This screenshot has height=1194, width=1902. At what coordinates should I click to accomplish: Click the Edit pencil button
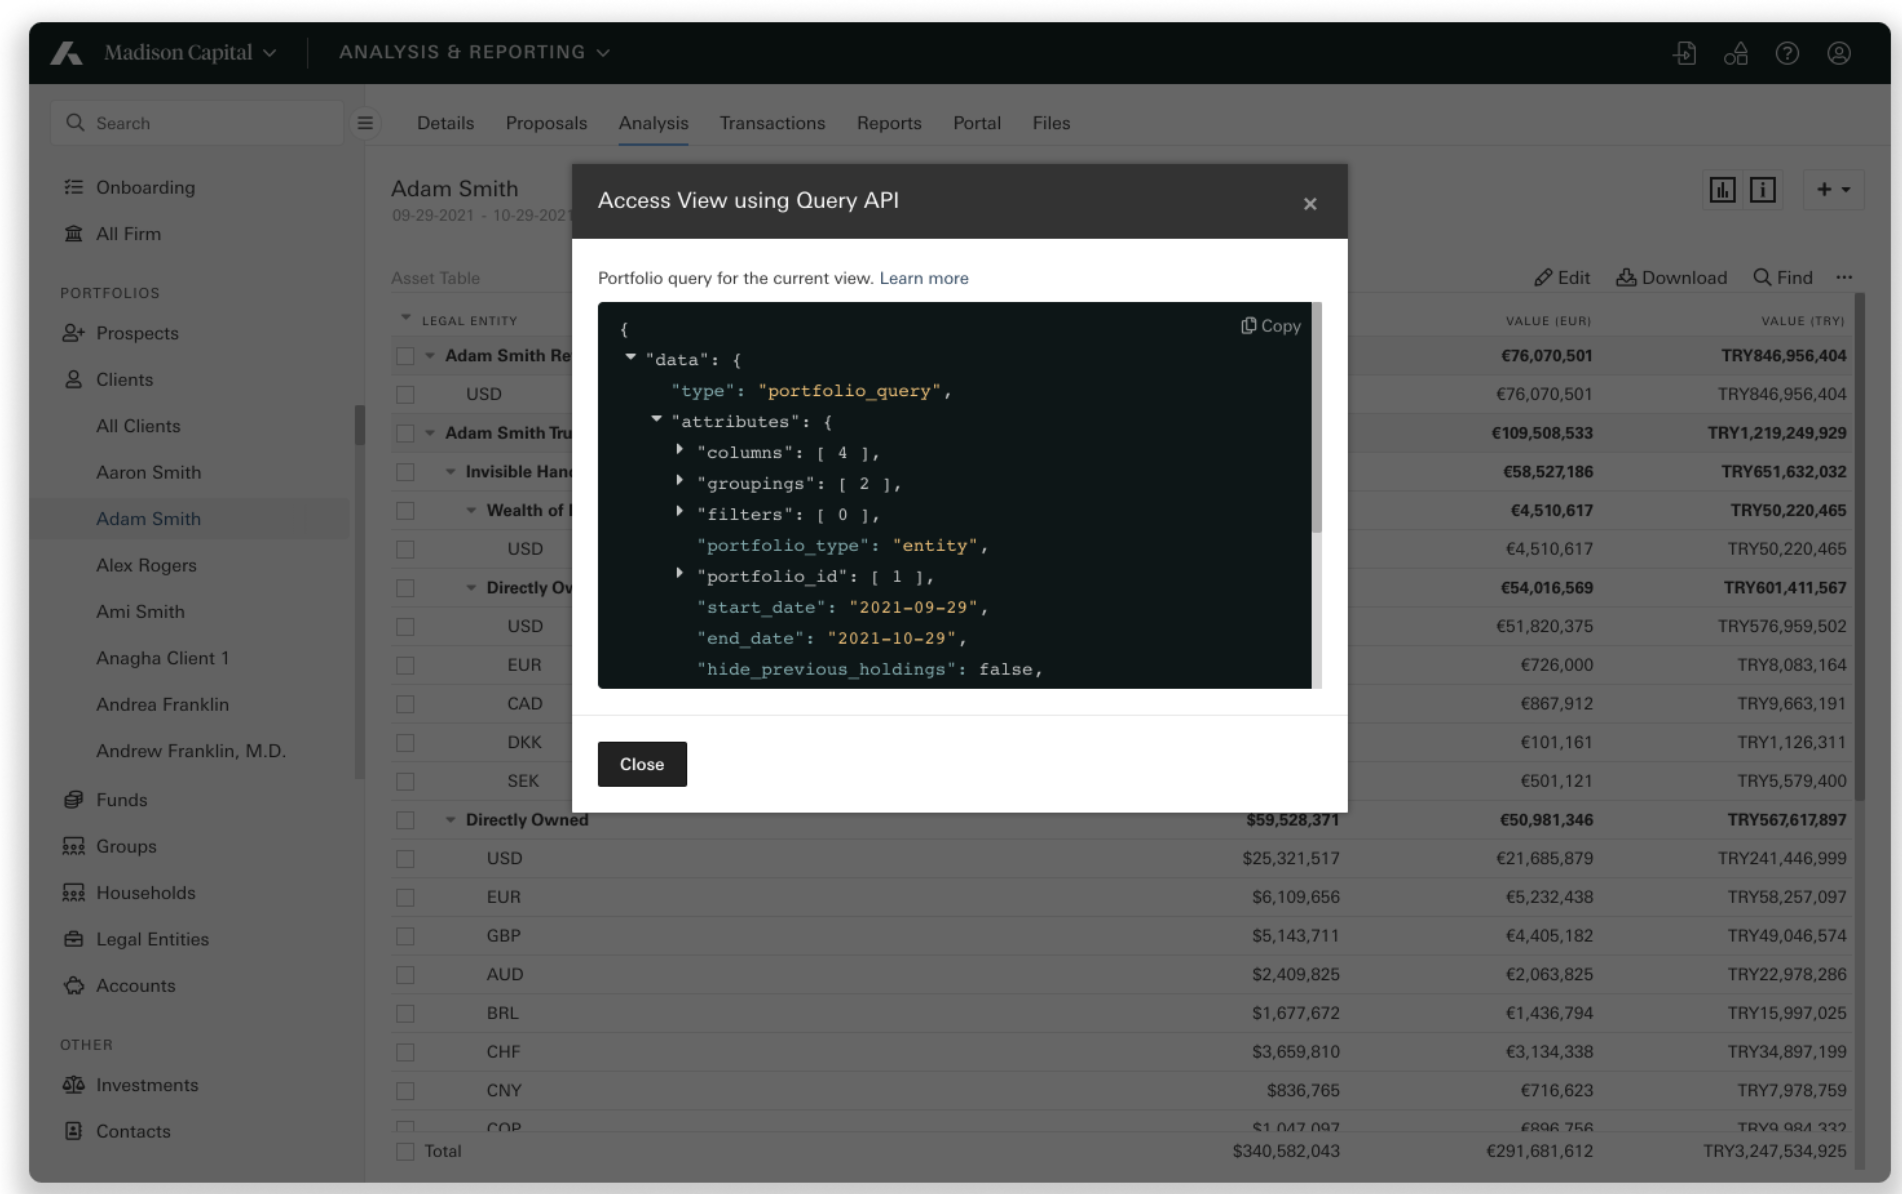[x=1562, y=277]
